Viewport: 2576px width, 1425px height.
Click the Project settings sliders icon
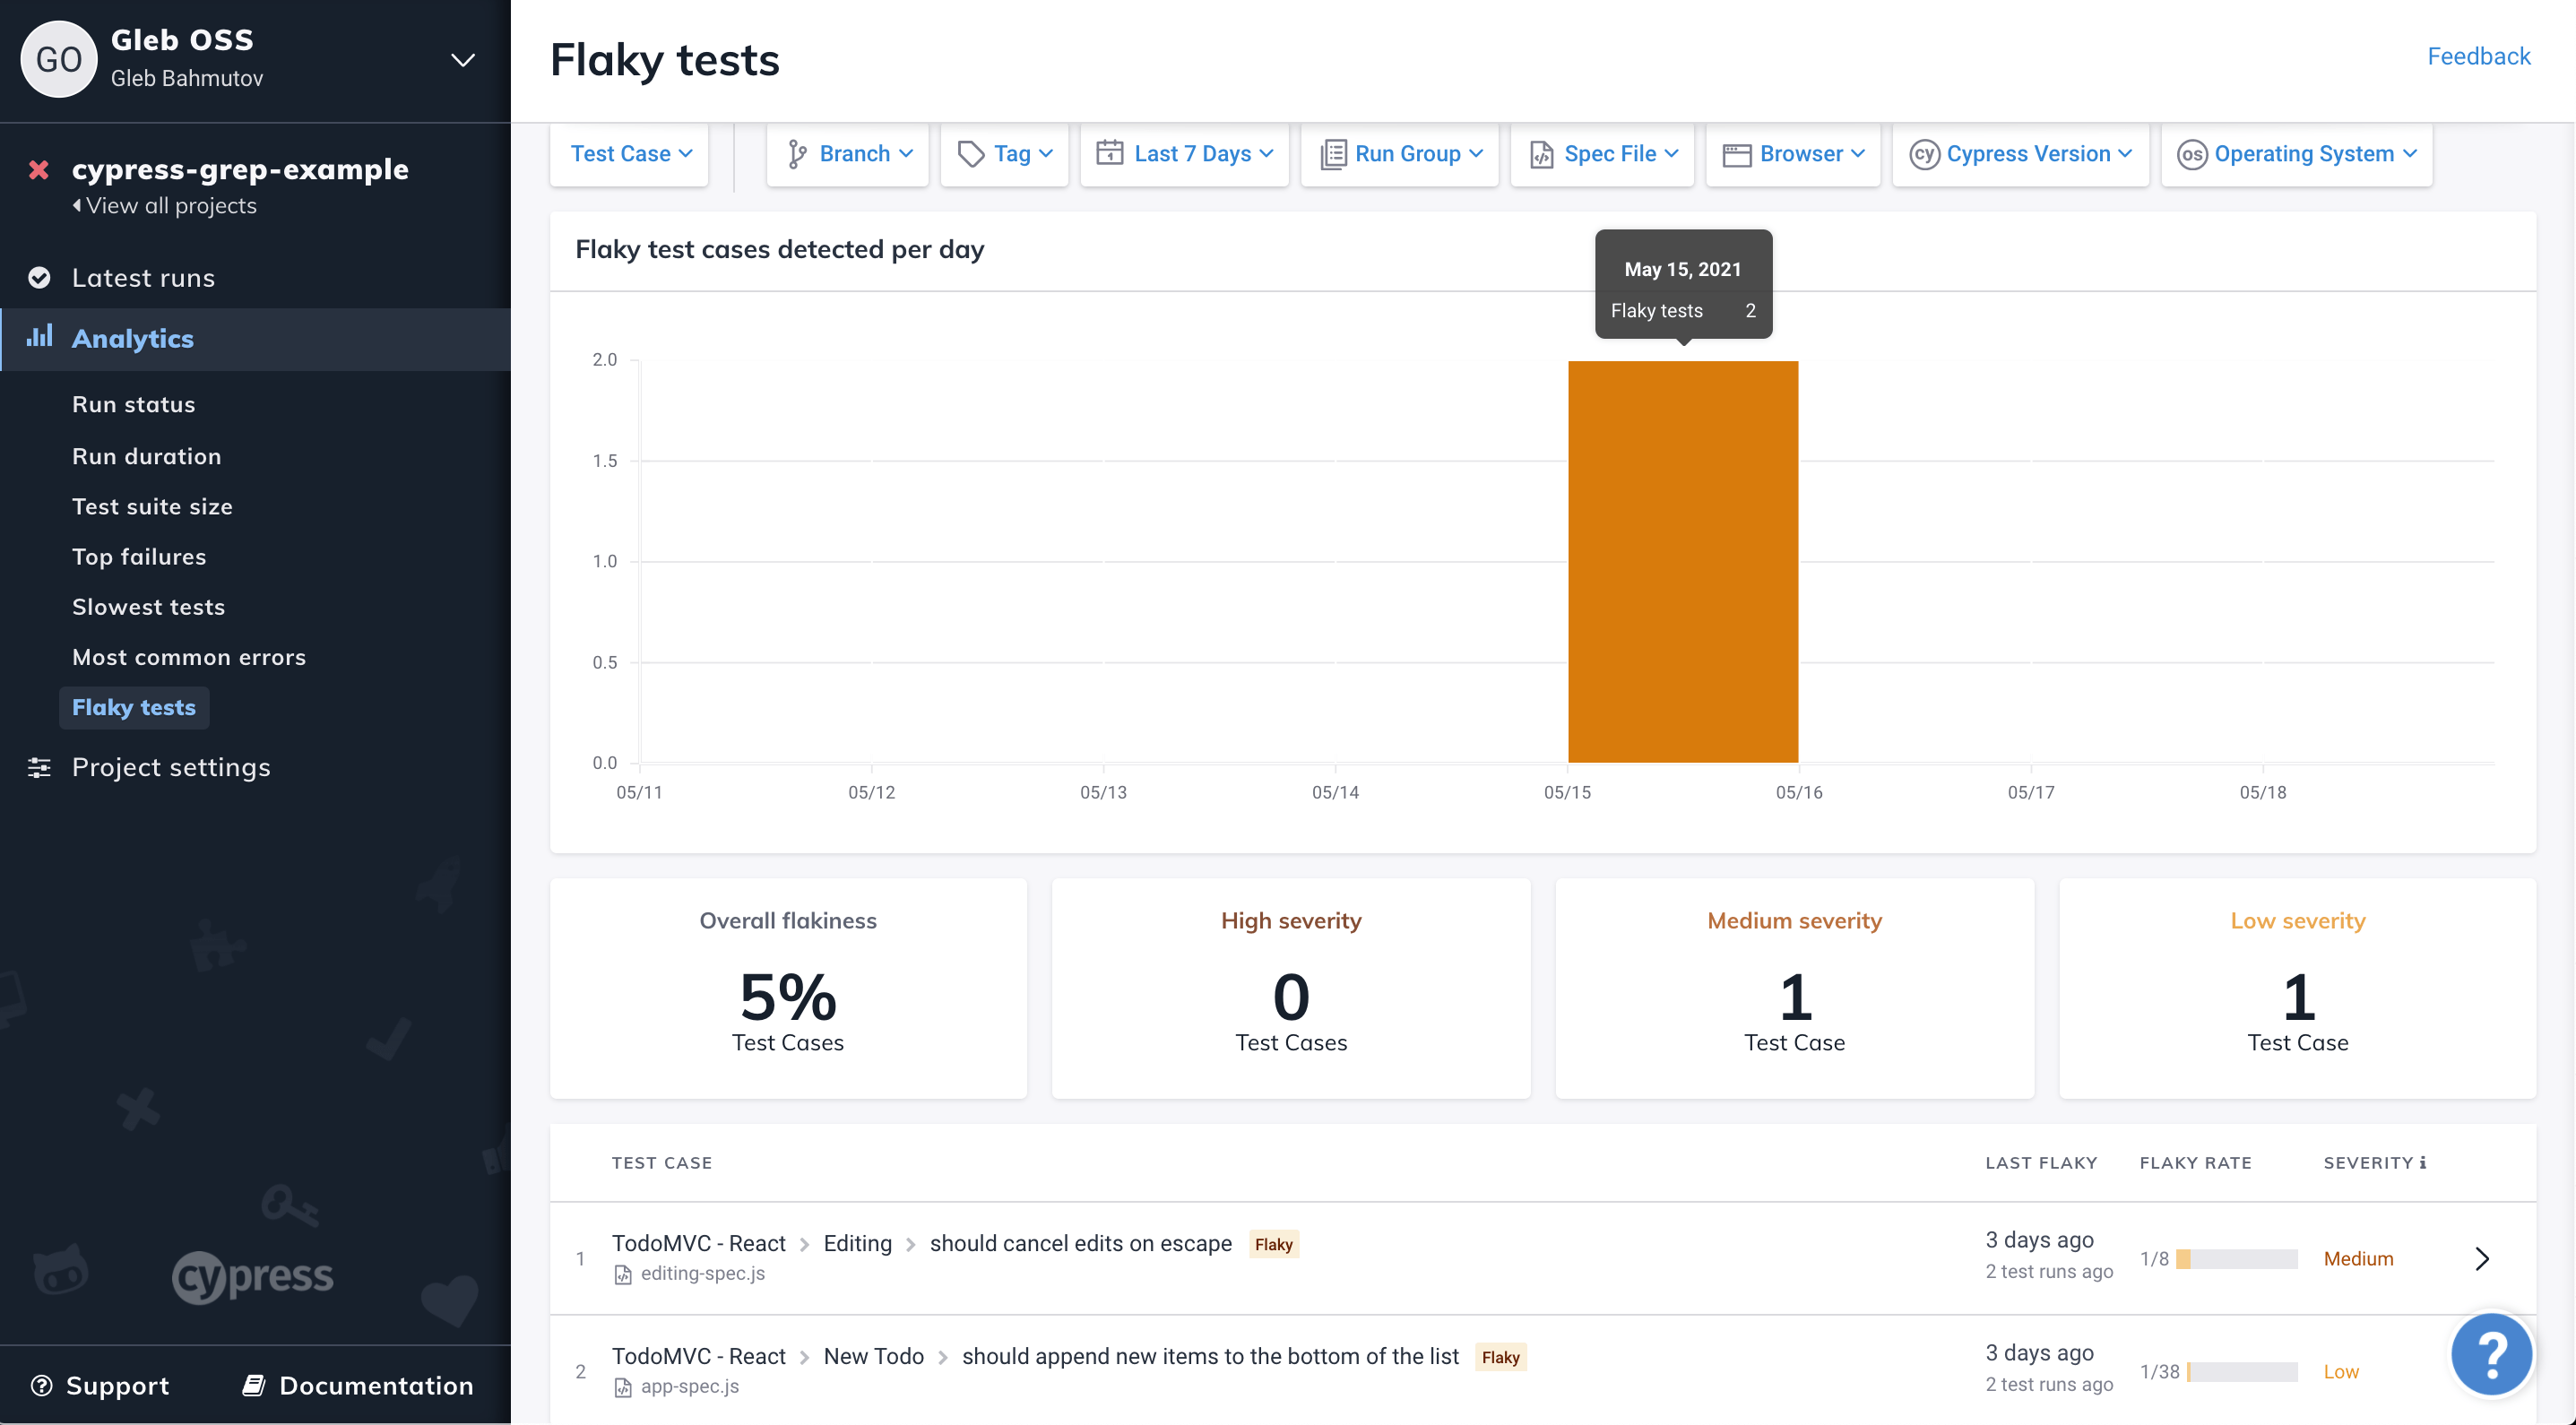[x=39, y=767]
